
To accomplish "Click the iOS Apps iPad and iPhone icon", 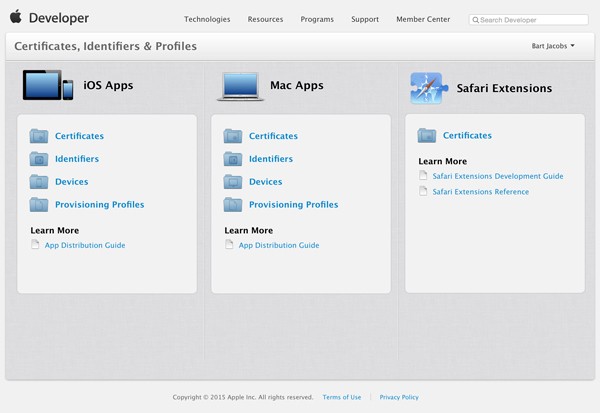I will click(48, 85).
